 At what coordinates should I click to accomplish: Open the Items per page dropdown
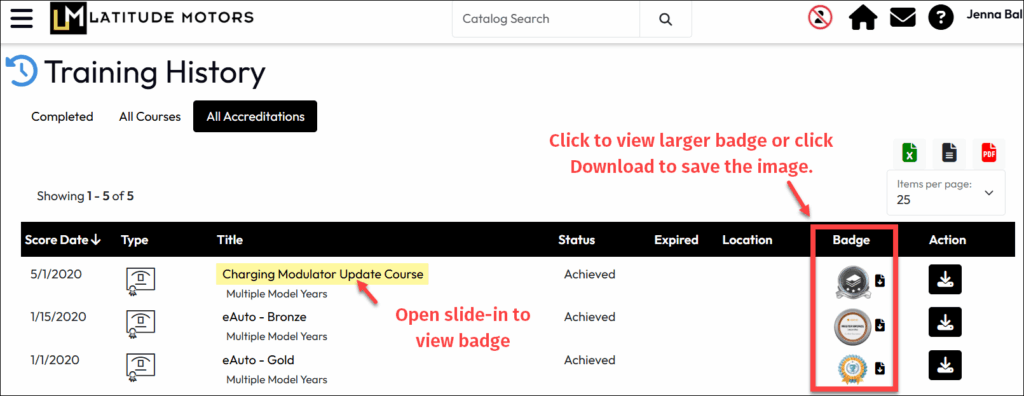pyautogui.click(x=946, y=192)
